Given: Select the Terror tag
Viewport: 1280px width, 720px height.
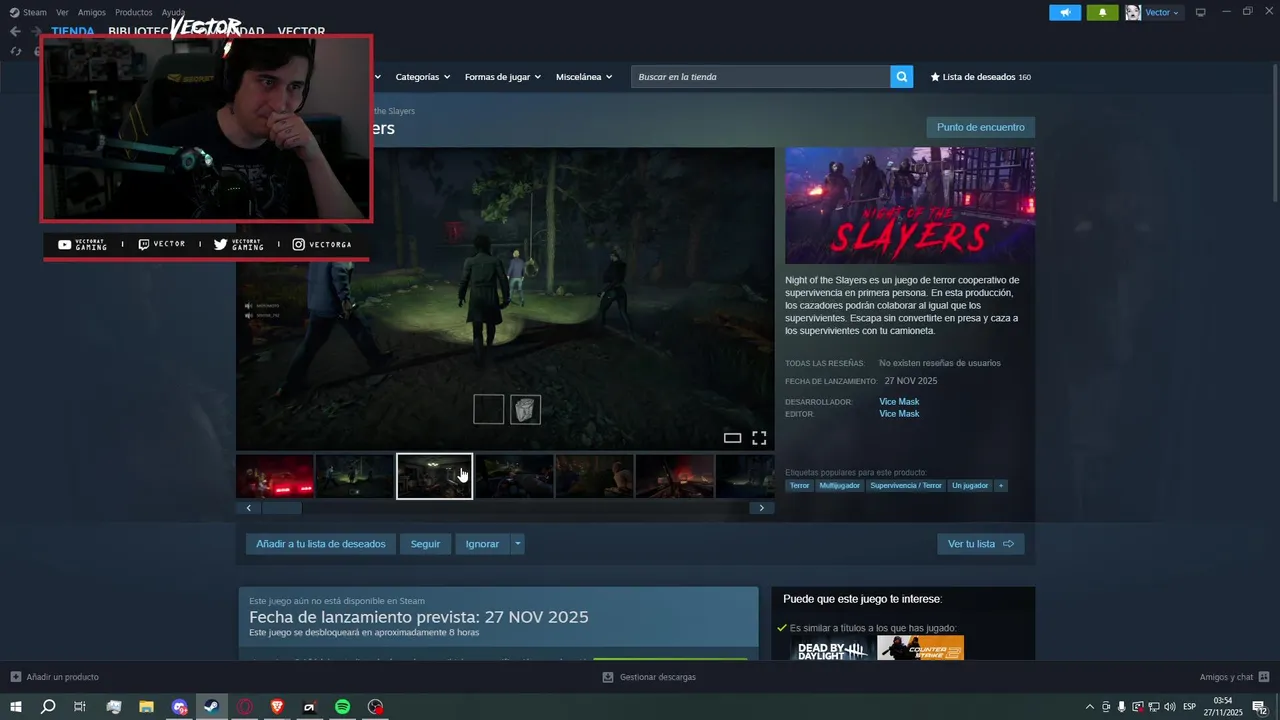Looking at the screenshot, I should (799, 486).
